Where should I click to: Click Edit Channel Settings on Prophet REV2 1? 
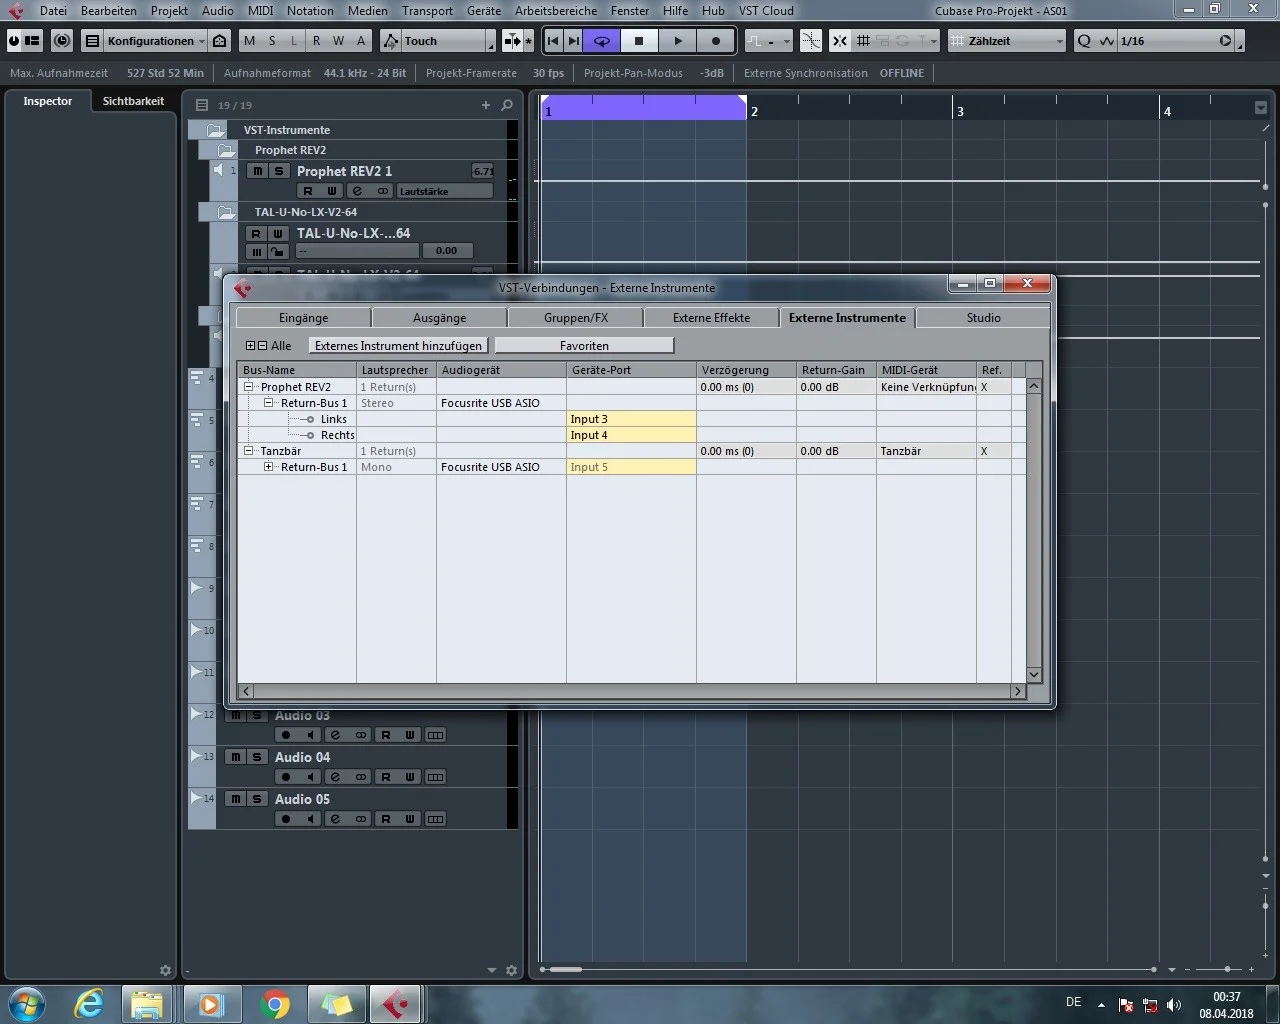point(357,191)
